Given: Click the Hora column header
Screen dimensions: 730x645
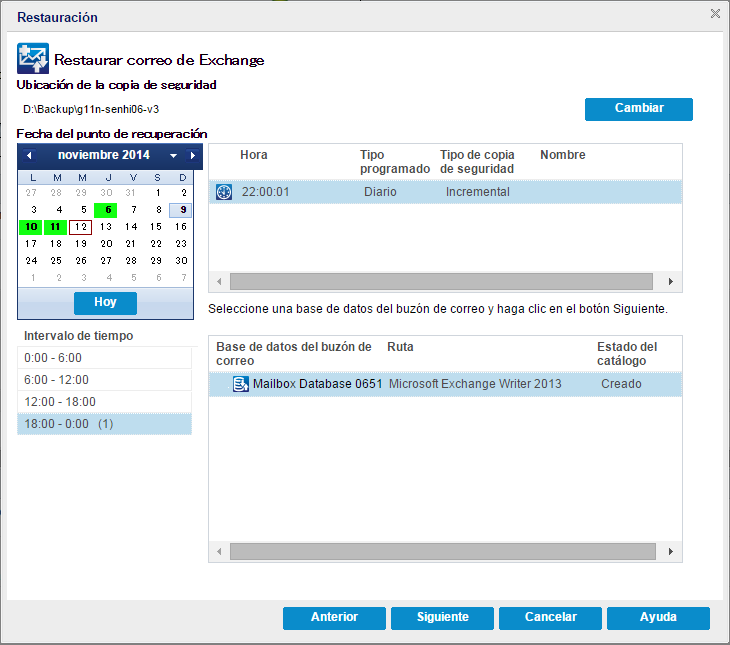Looking at the screenshot, I should (x=254, y=155).
